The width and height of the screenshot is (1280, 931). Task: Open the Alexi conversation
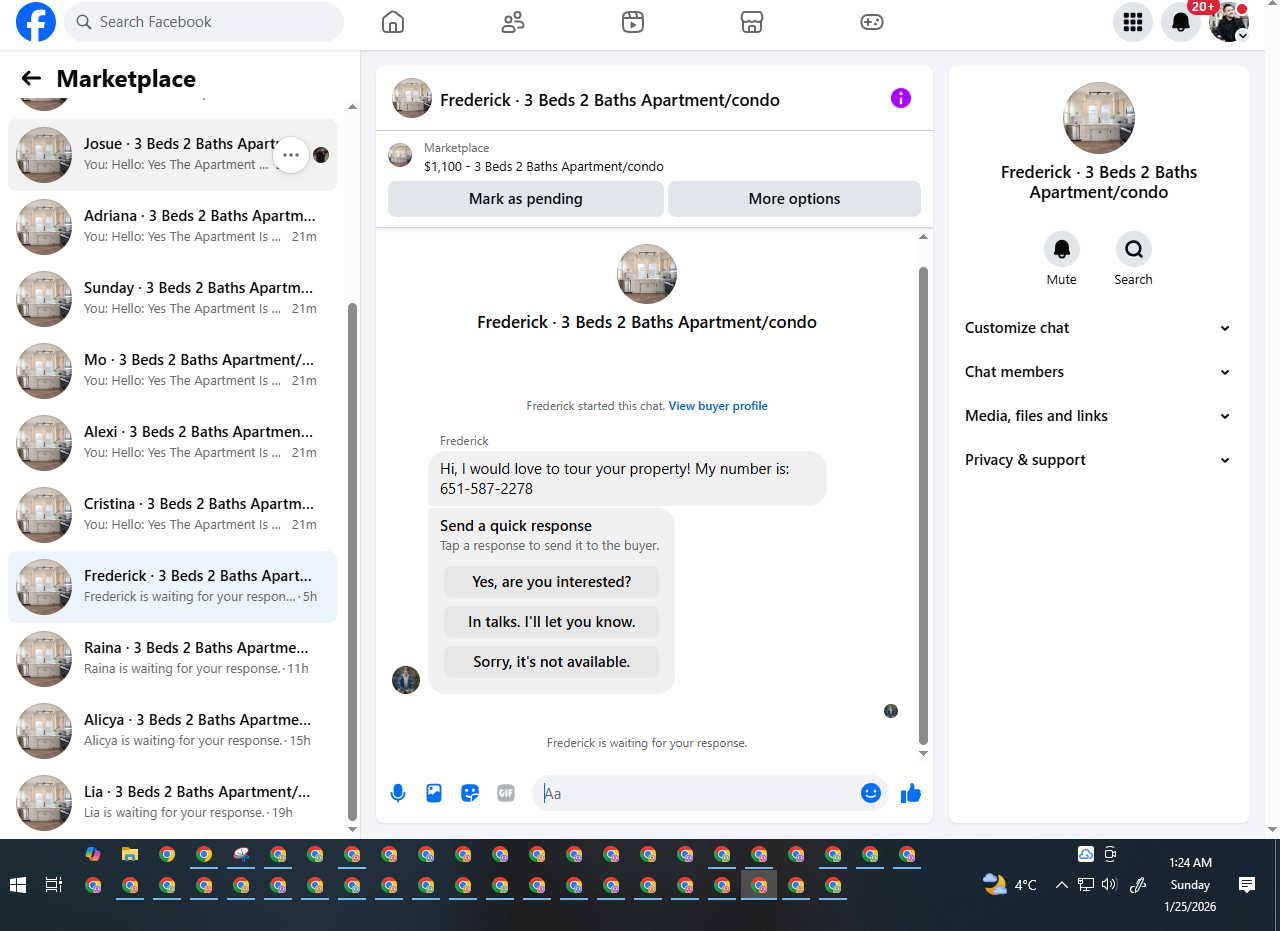pos(172,443)
